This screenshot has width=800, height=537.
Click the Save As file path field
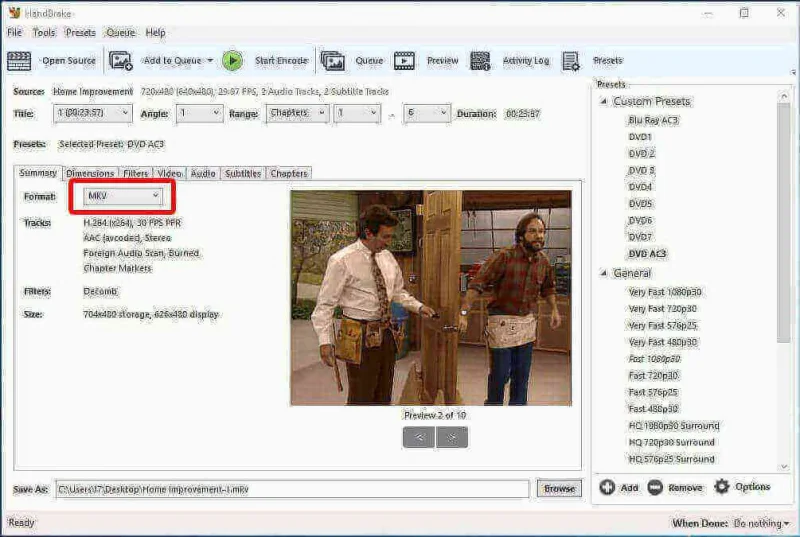click(290, 488)
